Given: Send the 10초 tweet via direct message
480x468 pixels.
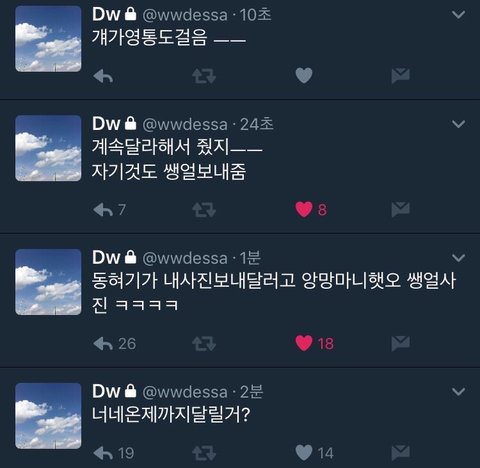Looking at the screenshot, I should coord(400,75).
